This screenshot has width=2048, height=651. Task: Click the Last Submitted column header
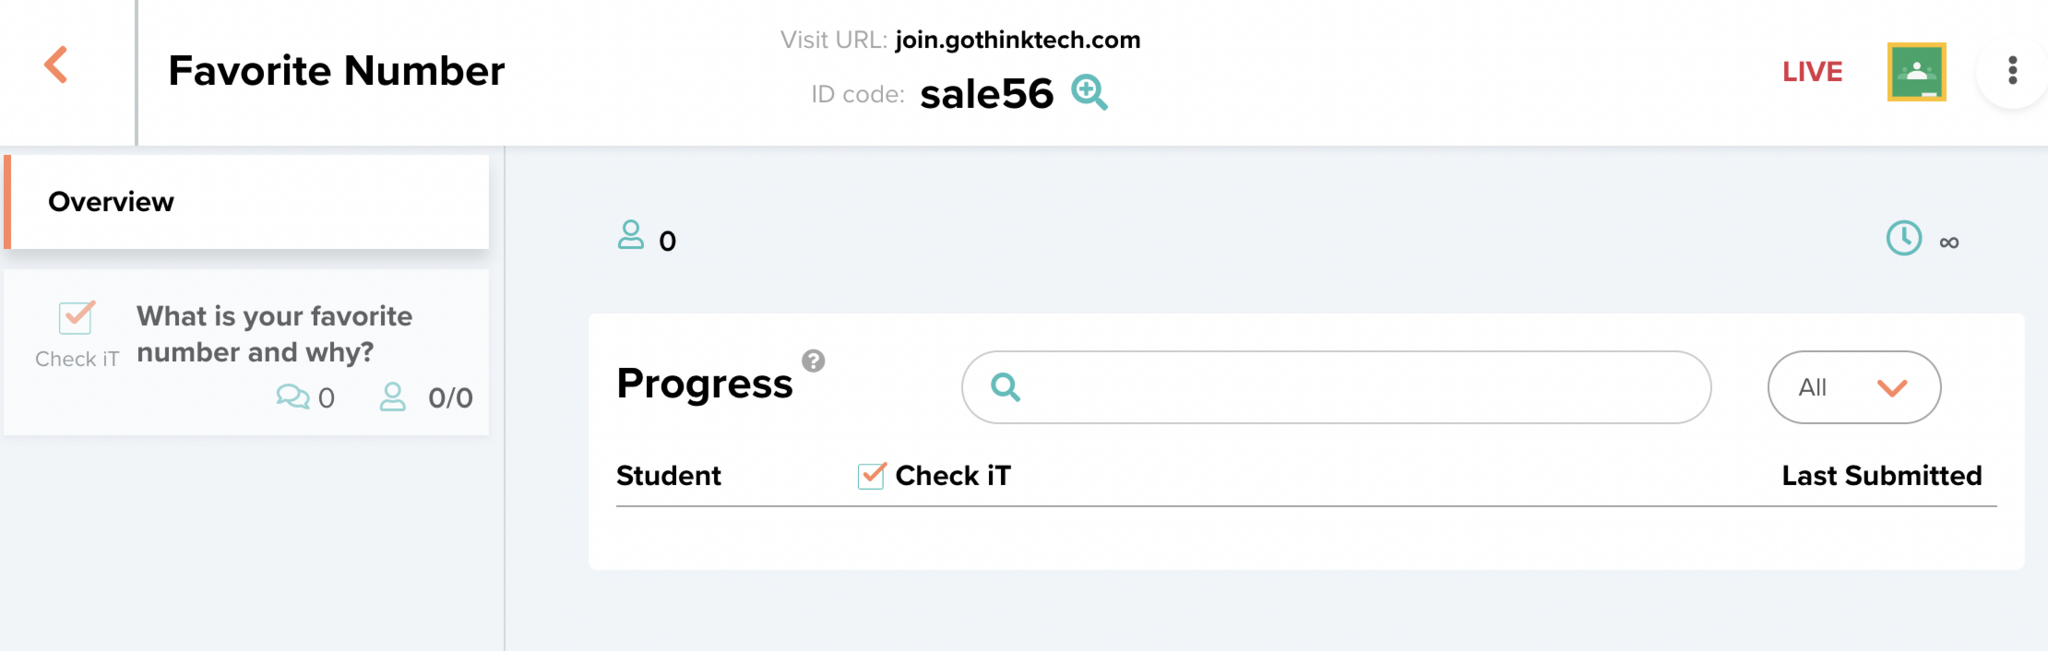pyautogui.click(x=1881, y=476)
